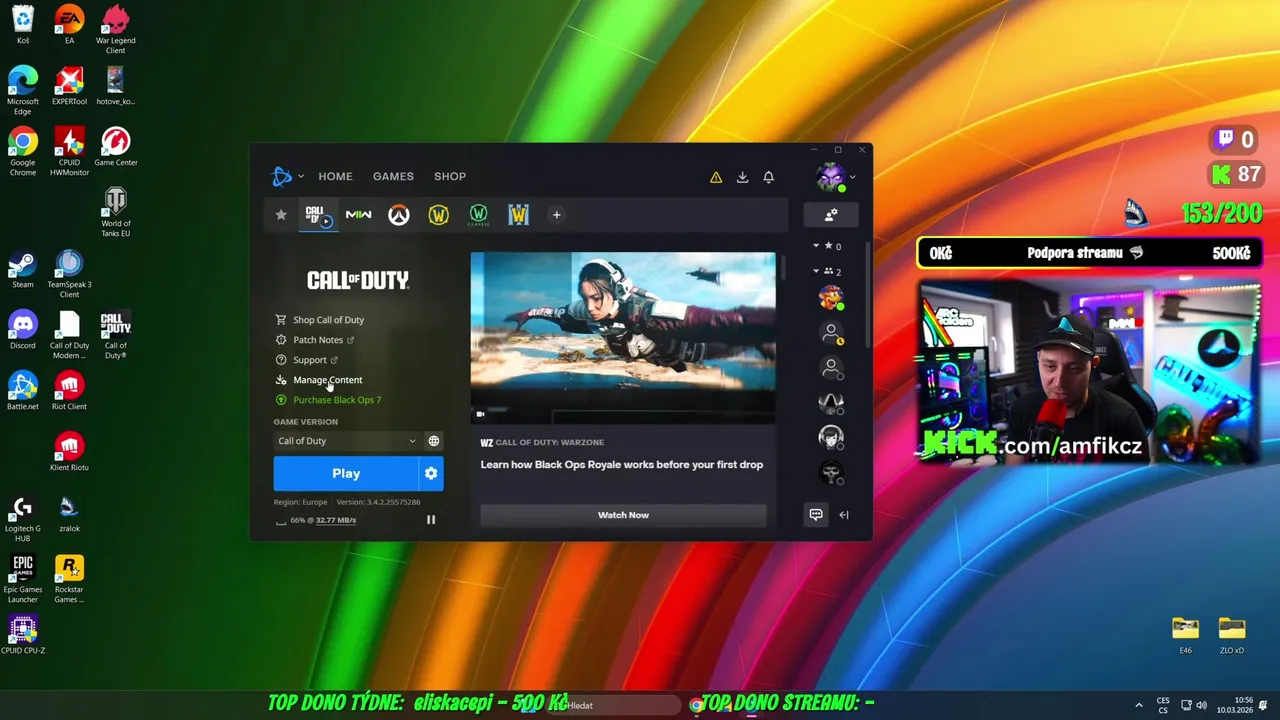Screen dimensions: 1280x720
Task: Open the Support link
Action: coord(309,360)
